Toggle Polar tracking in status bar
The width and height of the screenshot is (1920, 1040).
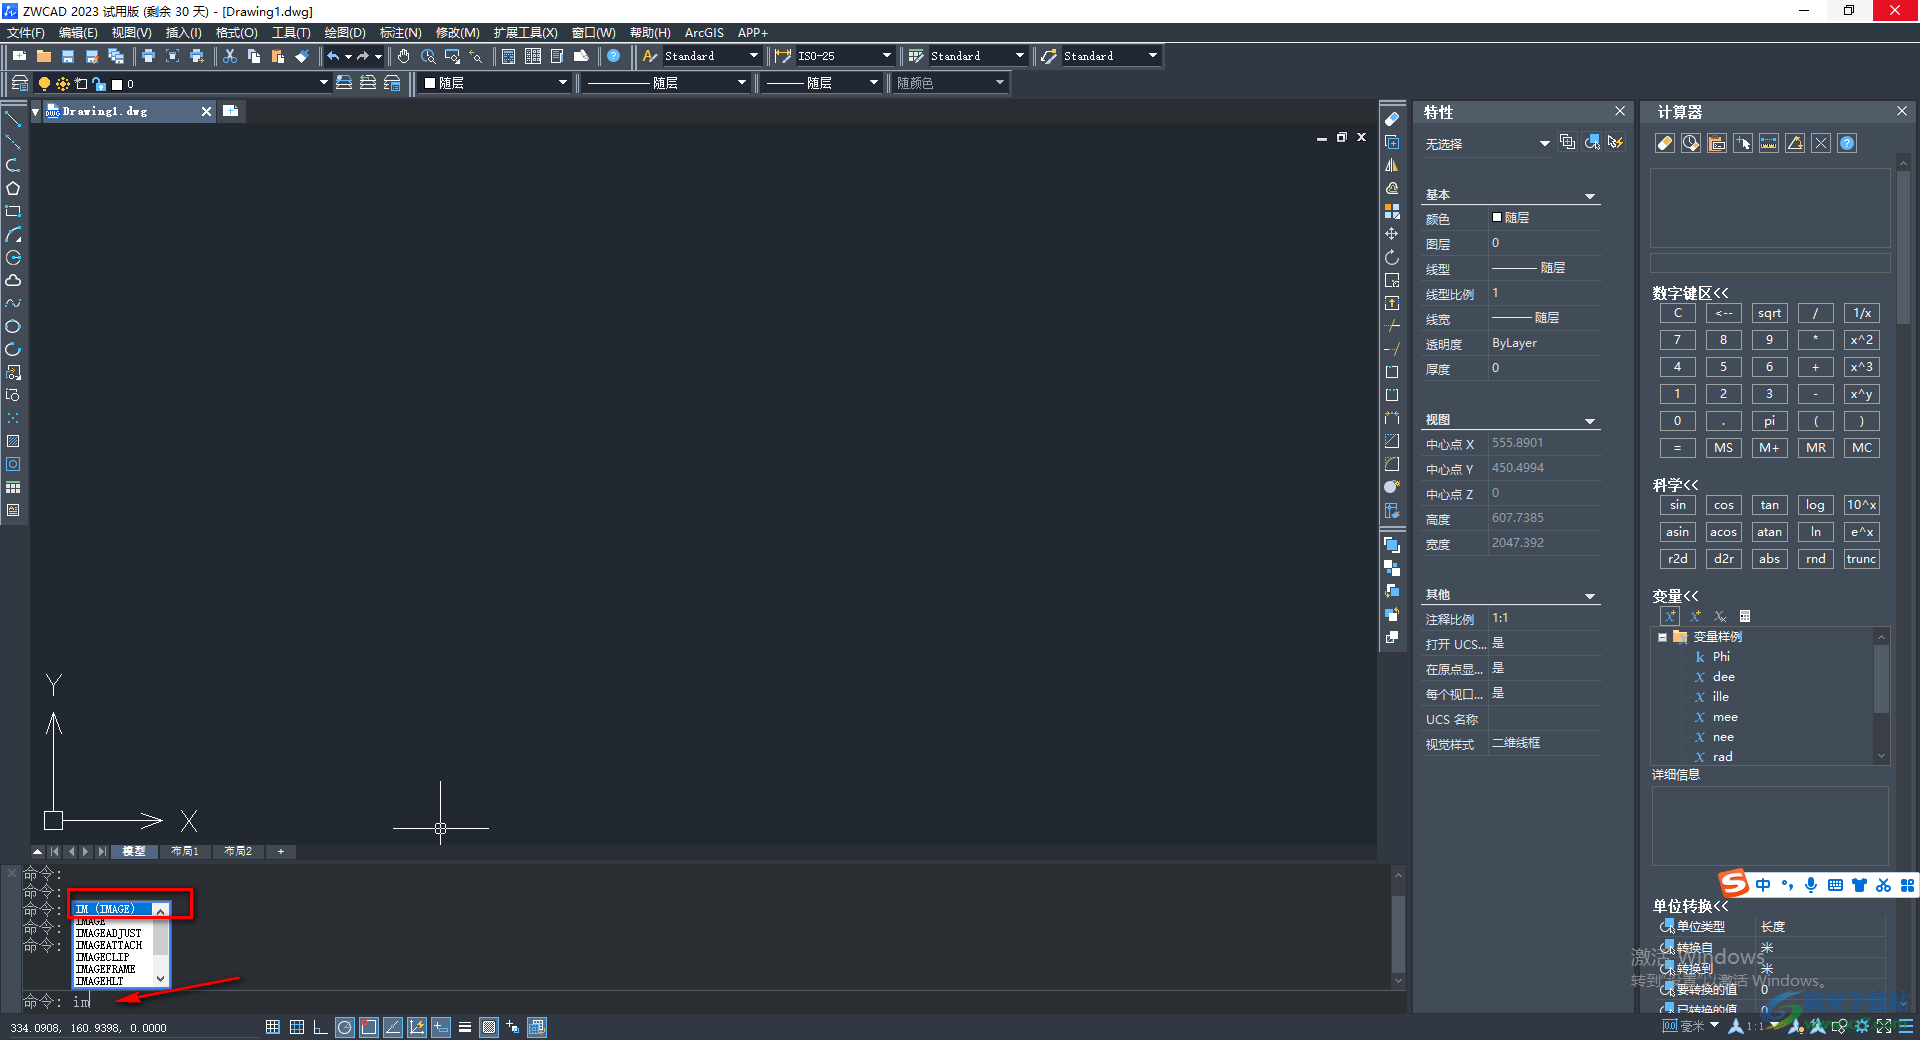pos(345,1027)
